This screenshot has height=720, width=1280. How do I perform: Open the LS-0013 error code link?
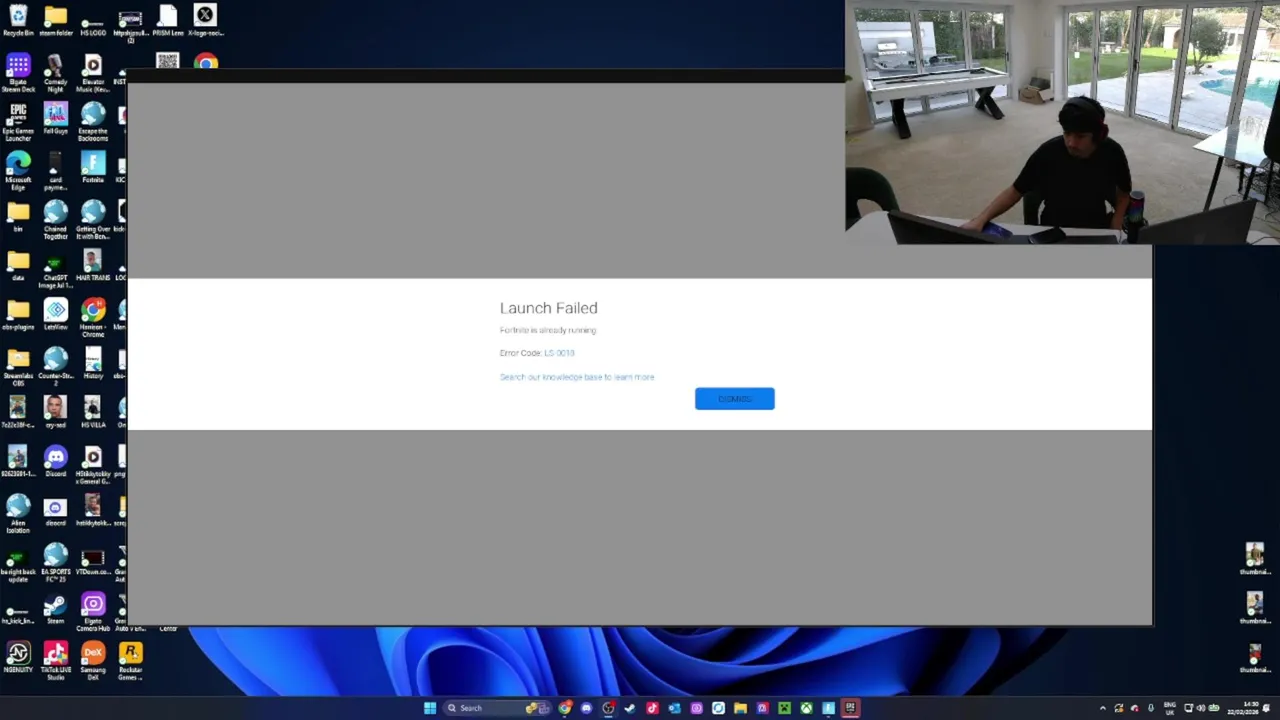[x=559, y=353]
